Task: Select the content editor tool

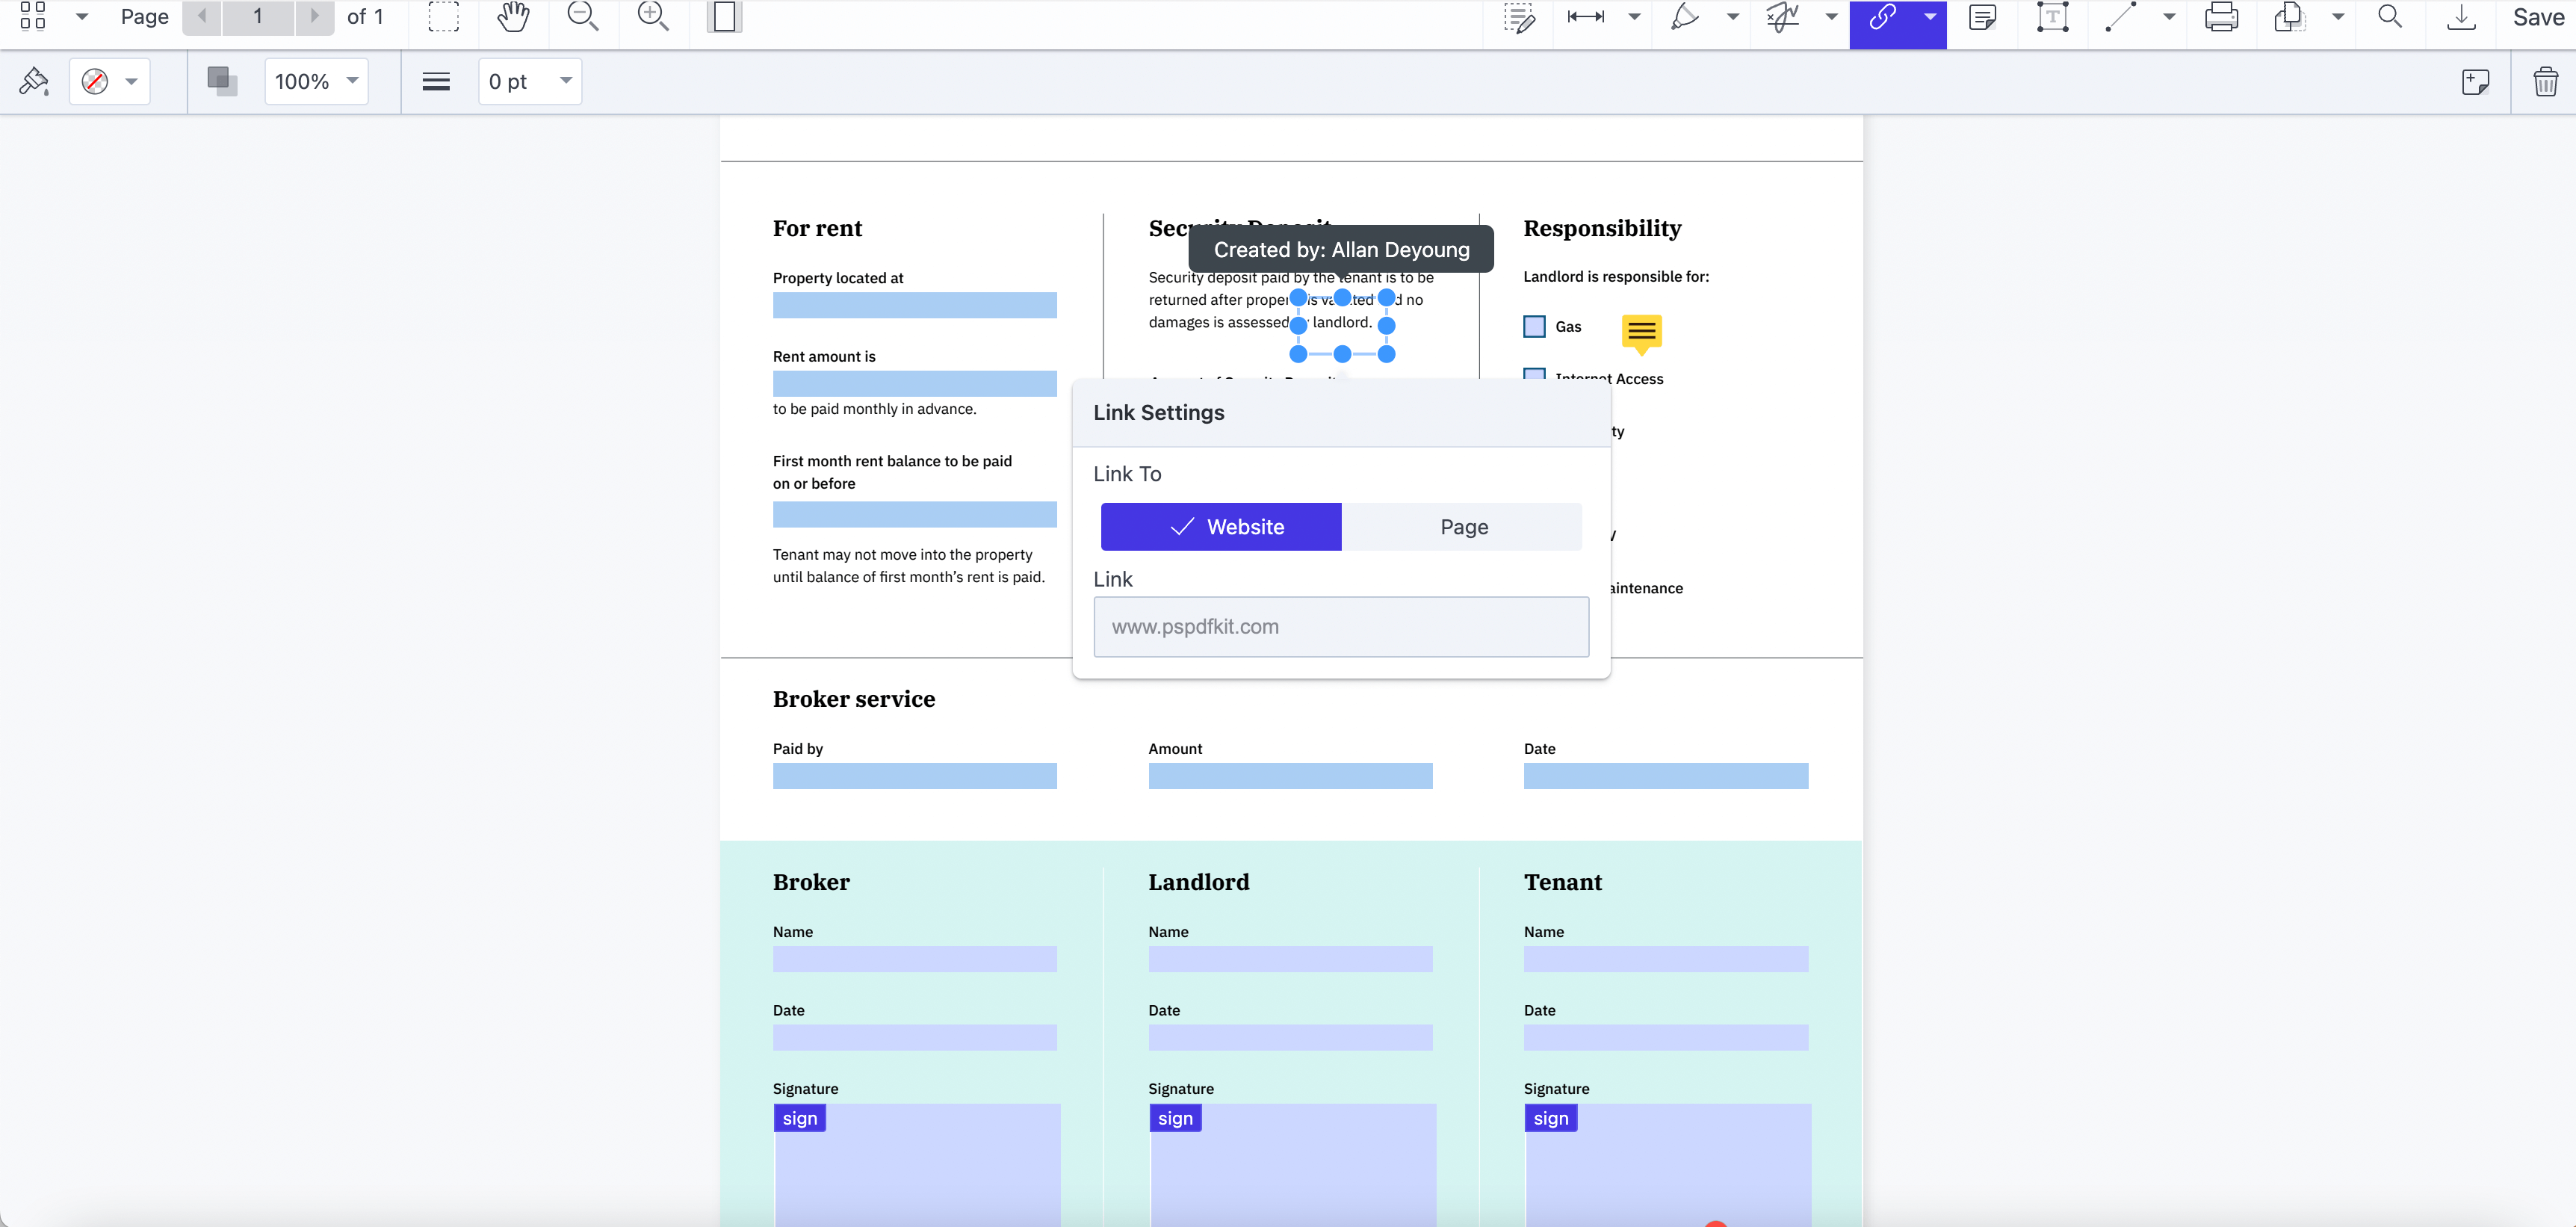Action: pyautogui.click(x=1519, y=17)
